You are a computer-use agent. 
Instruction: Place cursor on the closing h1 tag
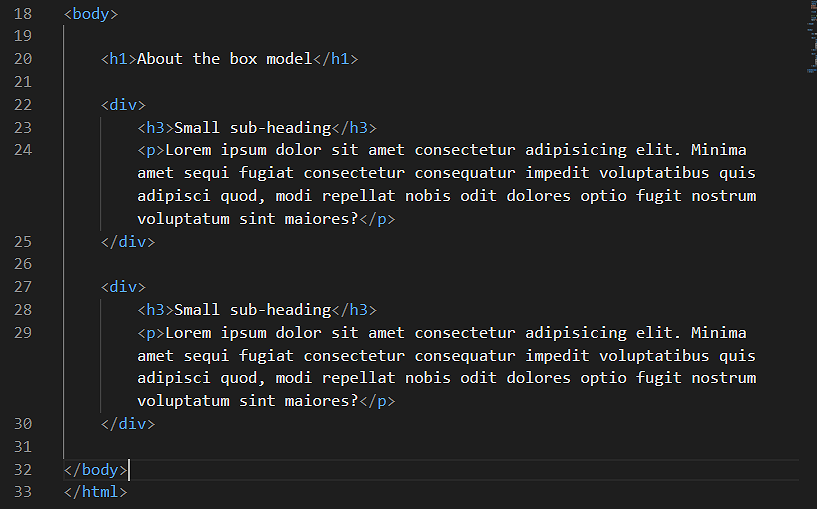pos(336,59)
